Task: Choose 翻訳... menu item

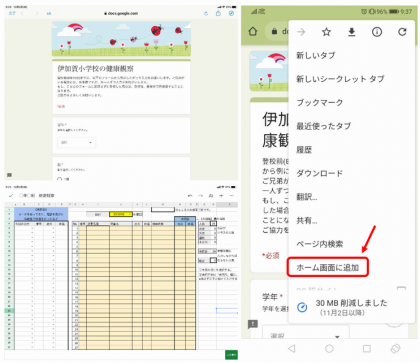Action: tap(307, 197)
